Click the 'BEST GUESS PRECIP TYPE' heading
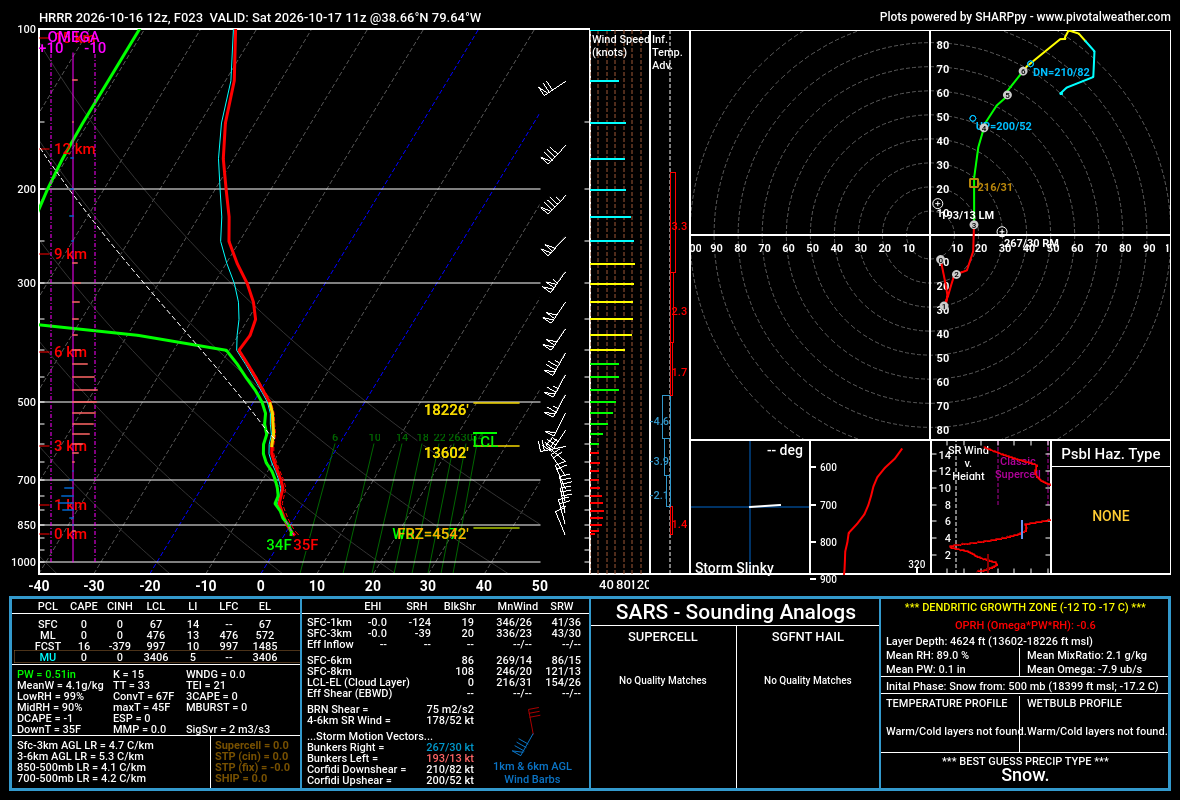Image resolution: width=1180 pixels, height=800 pixels. 1025,761
